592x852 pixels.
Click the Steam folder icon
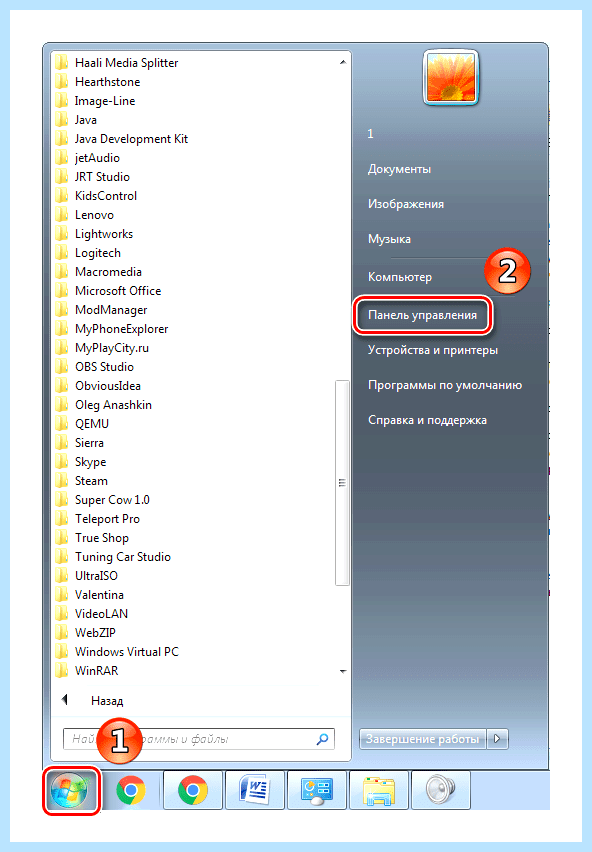61,481
